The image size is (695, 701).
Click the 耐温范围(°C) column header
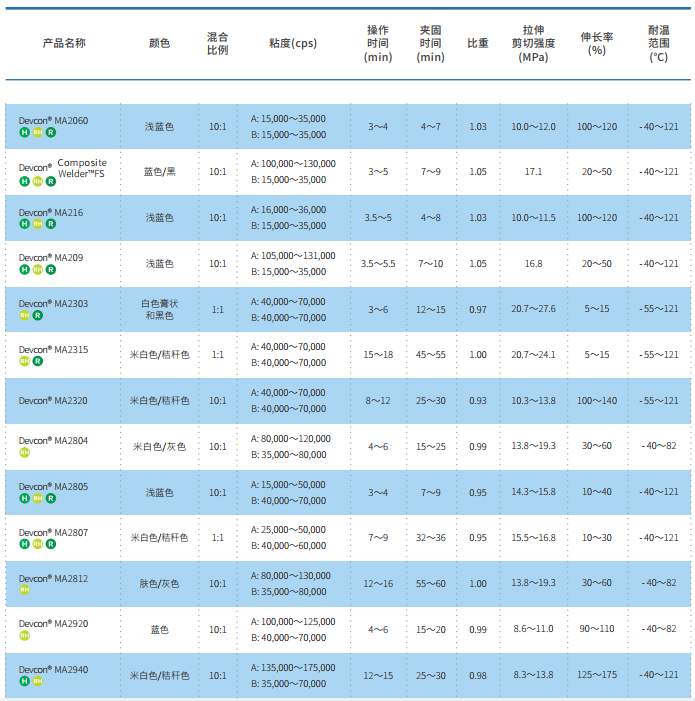tap(659, 43)
